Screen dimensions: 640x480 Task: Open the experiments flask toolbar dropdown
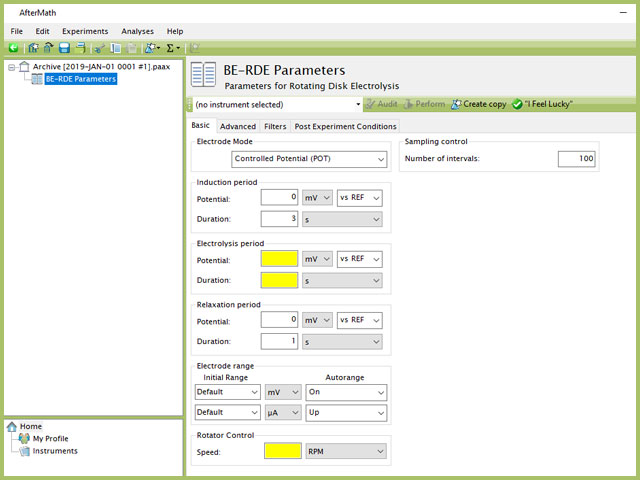[x=153, y=48]
